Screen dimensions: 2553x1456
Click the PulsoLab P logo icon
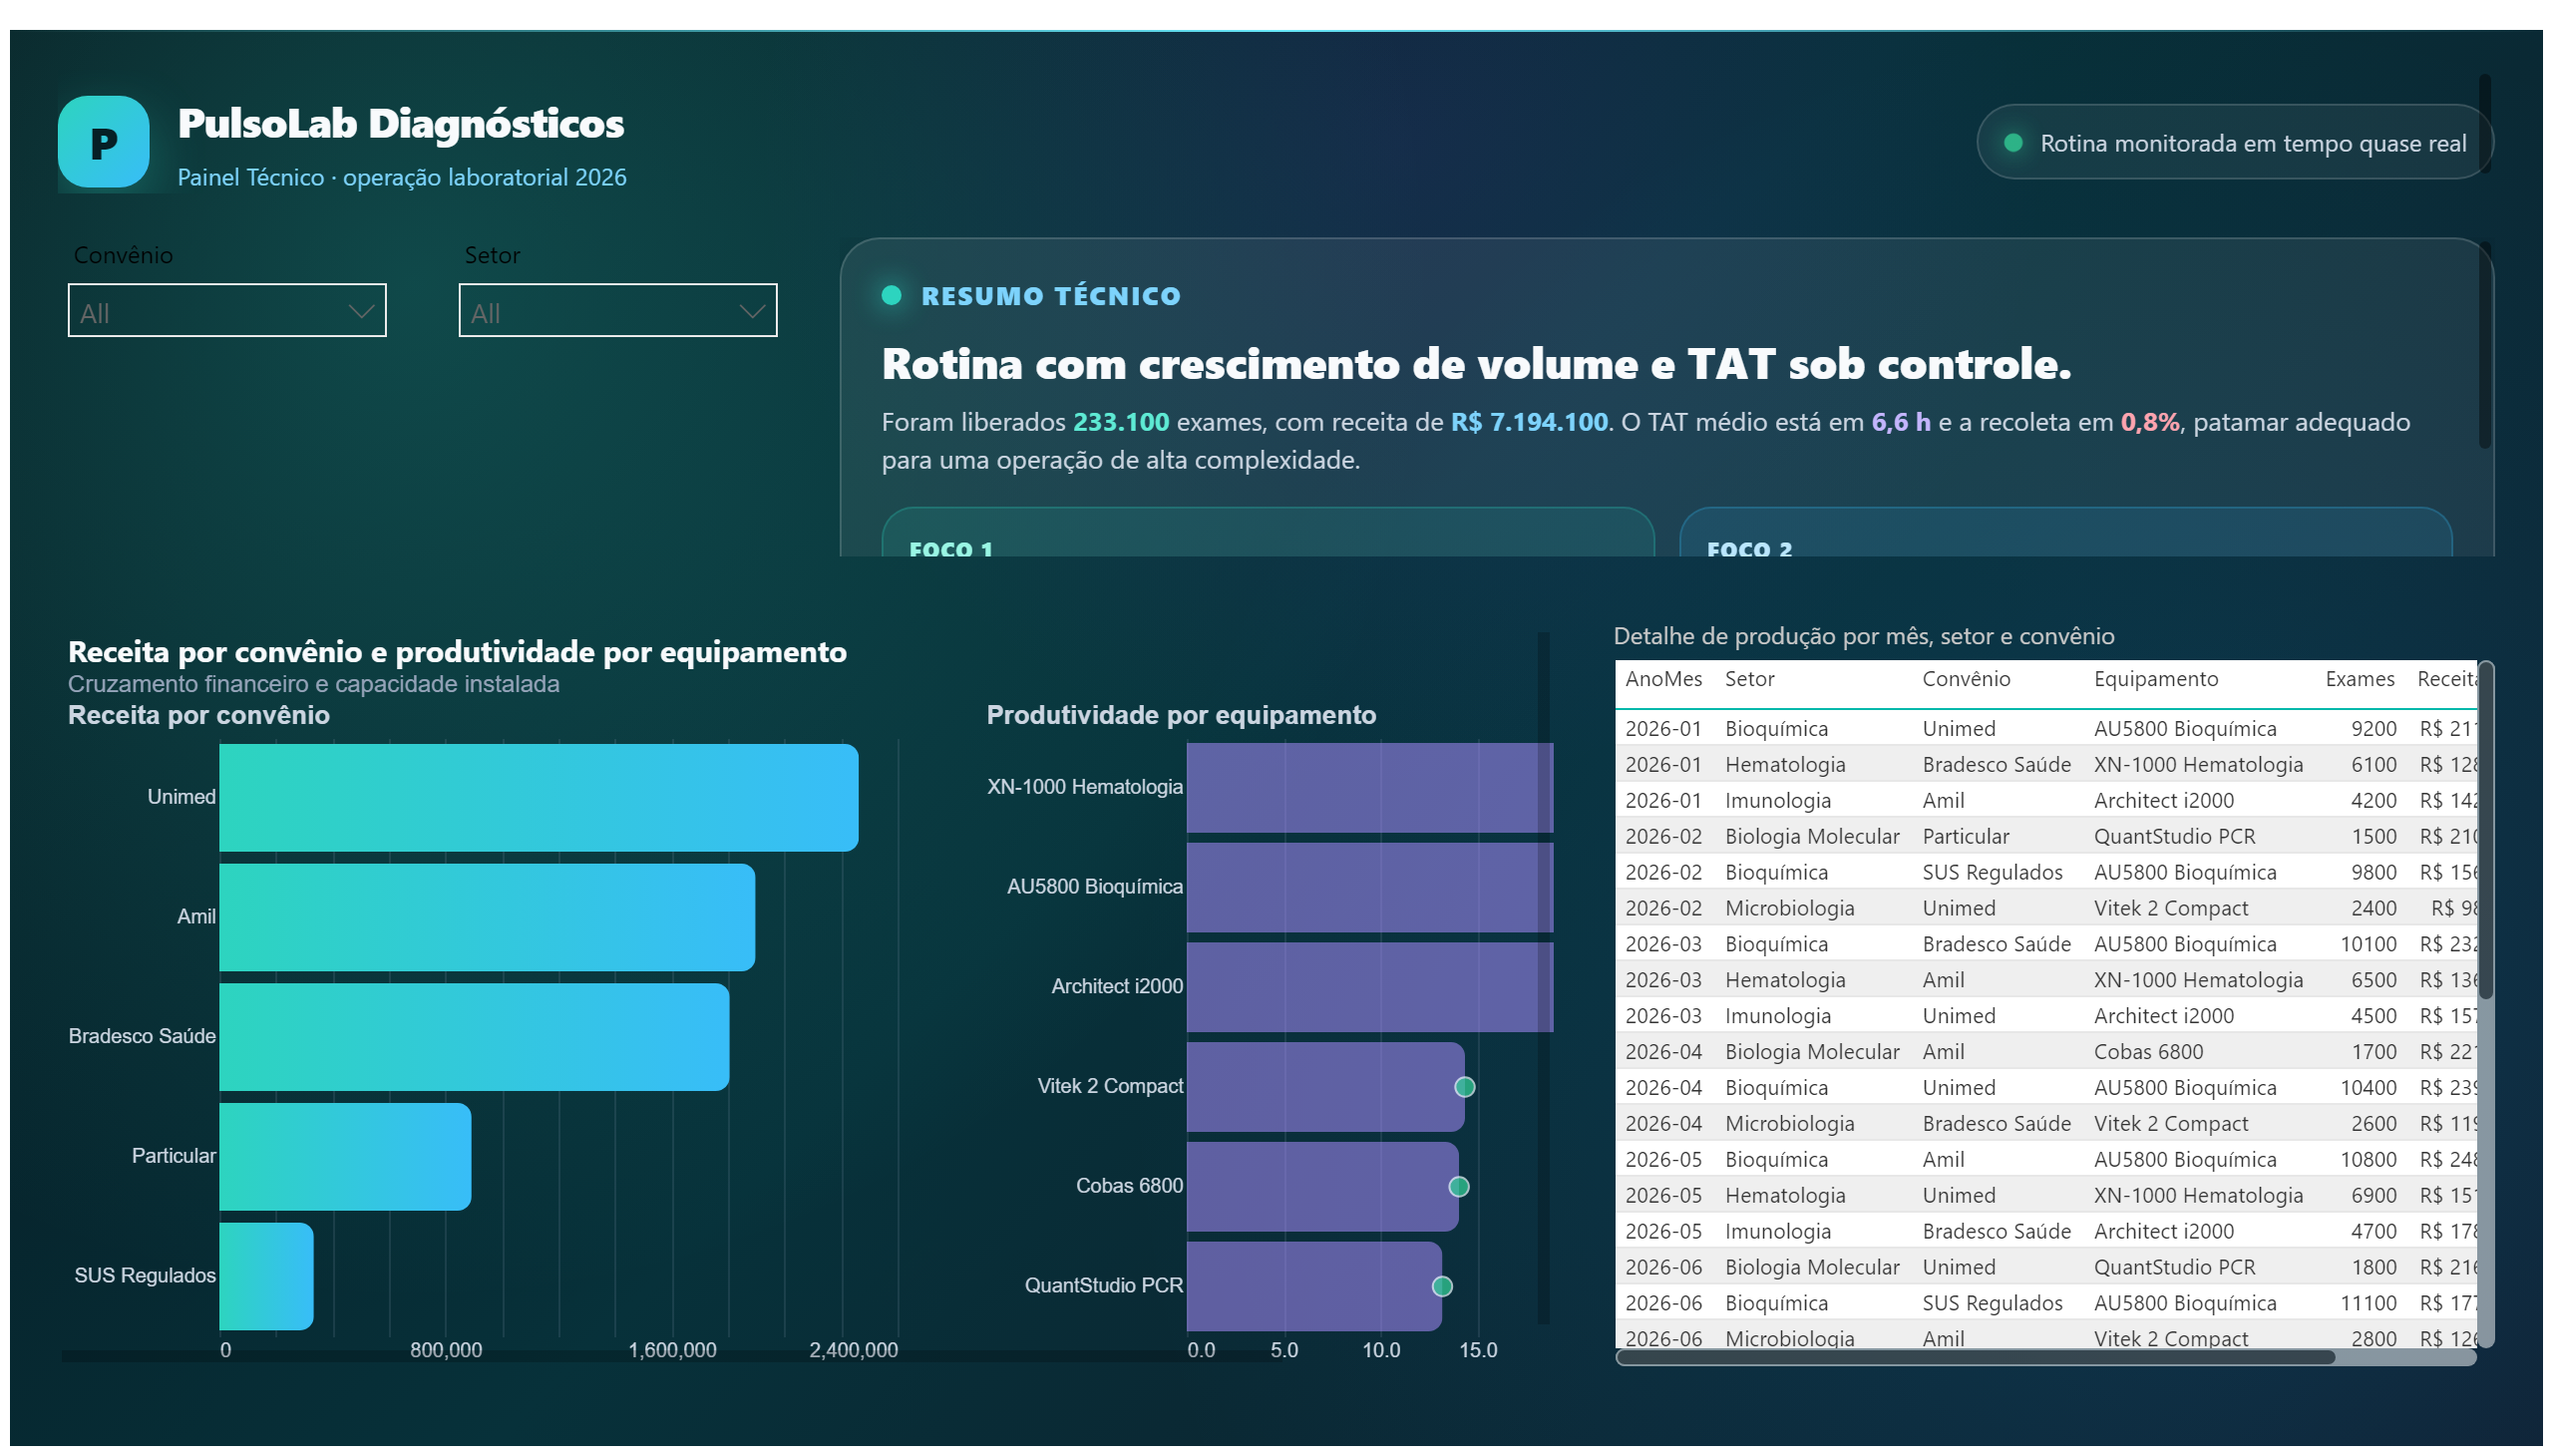coord(103,142)
